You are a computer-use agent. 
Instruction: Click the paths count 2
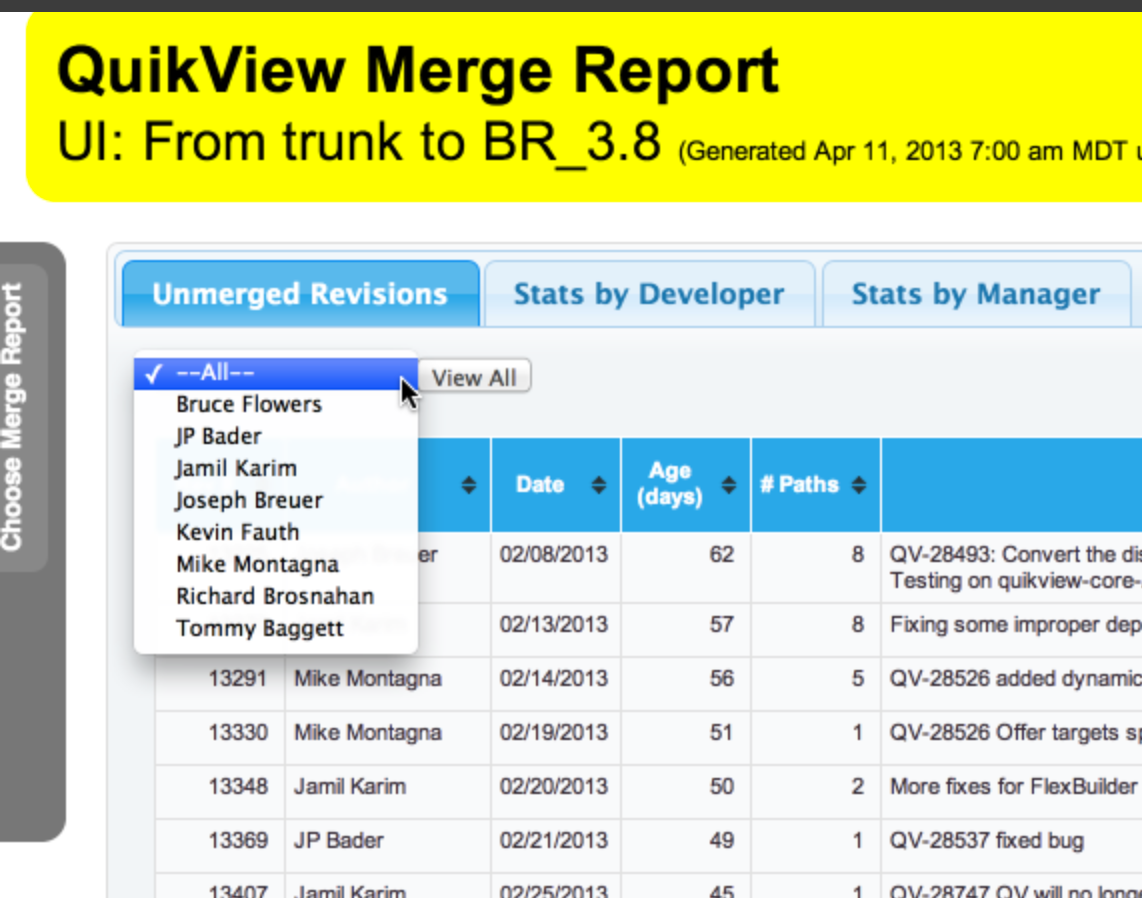point(858,787)
